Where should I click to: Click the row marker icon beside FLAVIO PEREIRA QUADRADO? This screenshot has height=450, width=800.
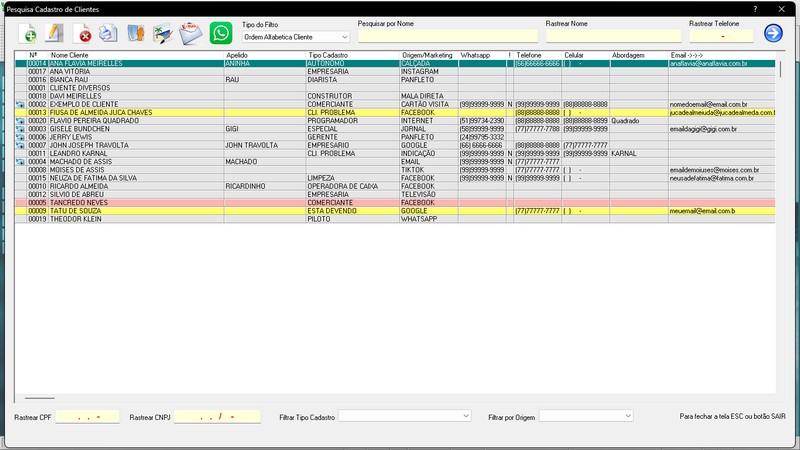20,121
